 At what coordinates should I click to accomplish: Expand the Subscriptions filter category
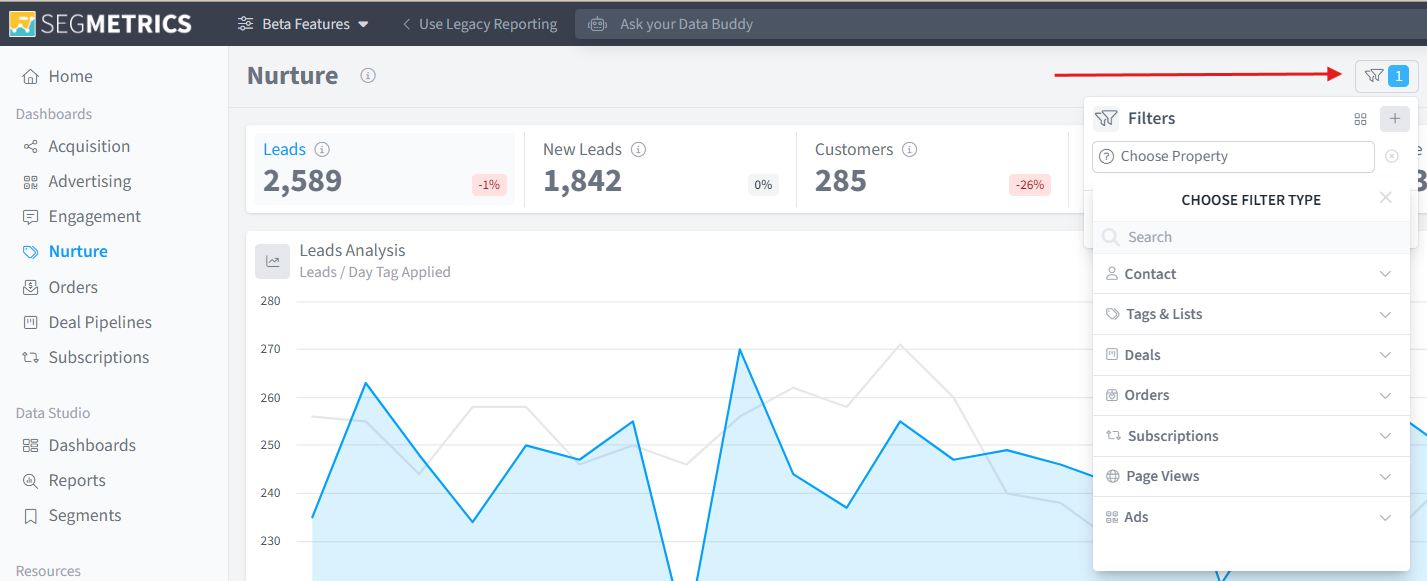[1251, 436]
